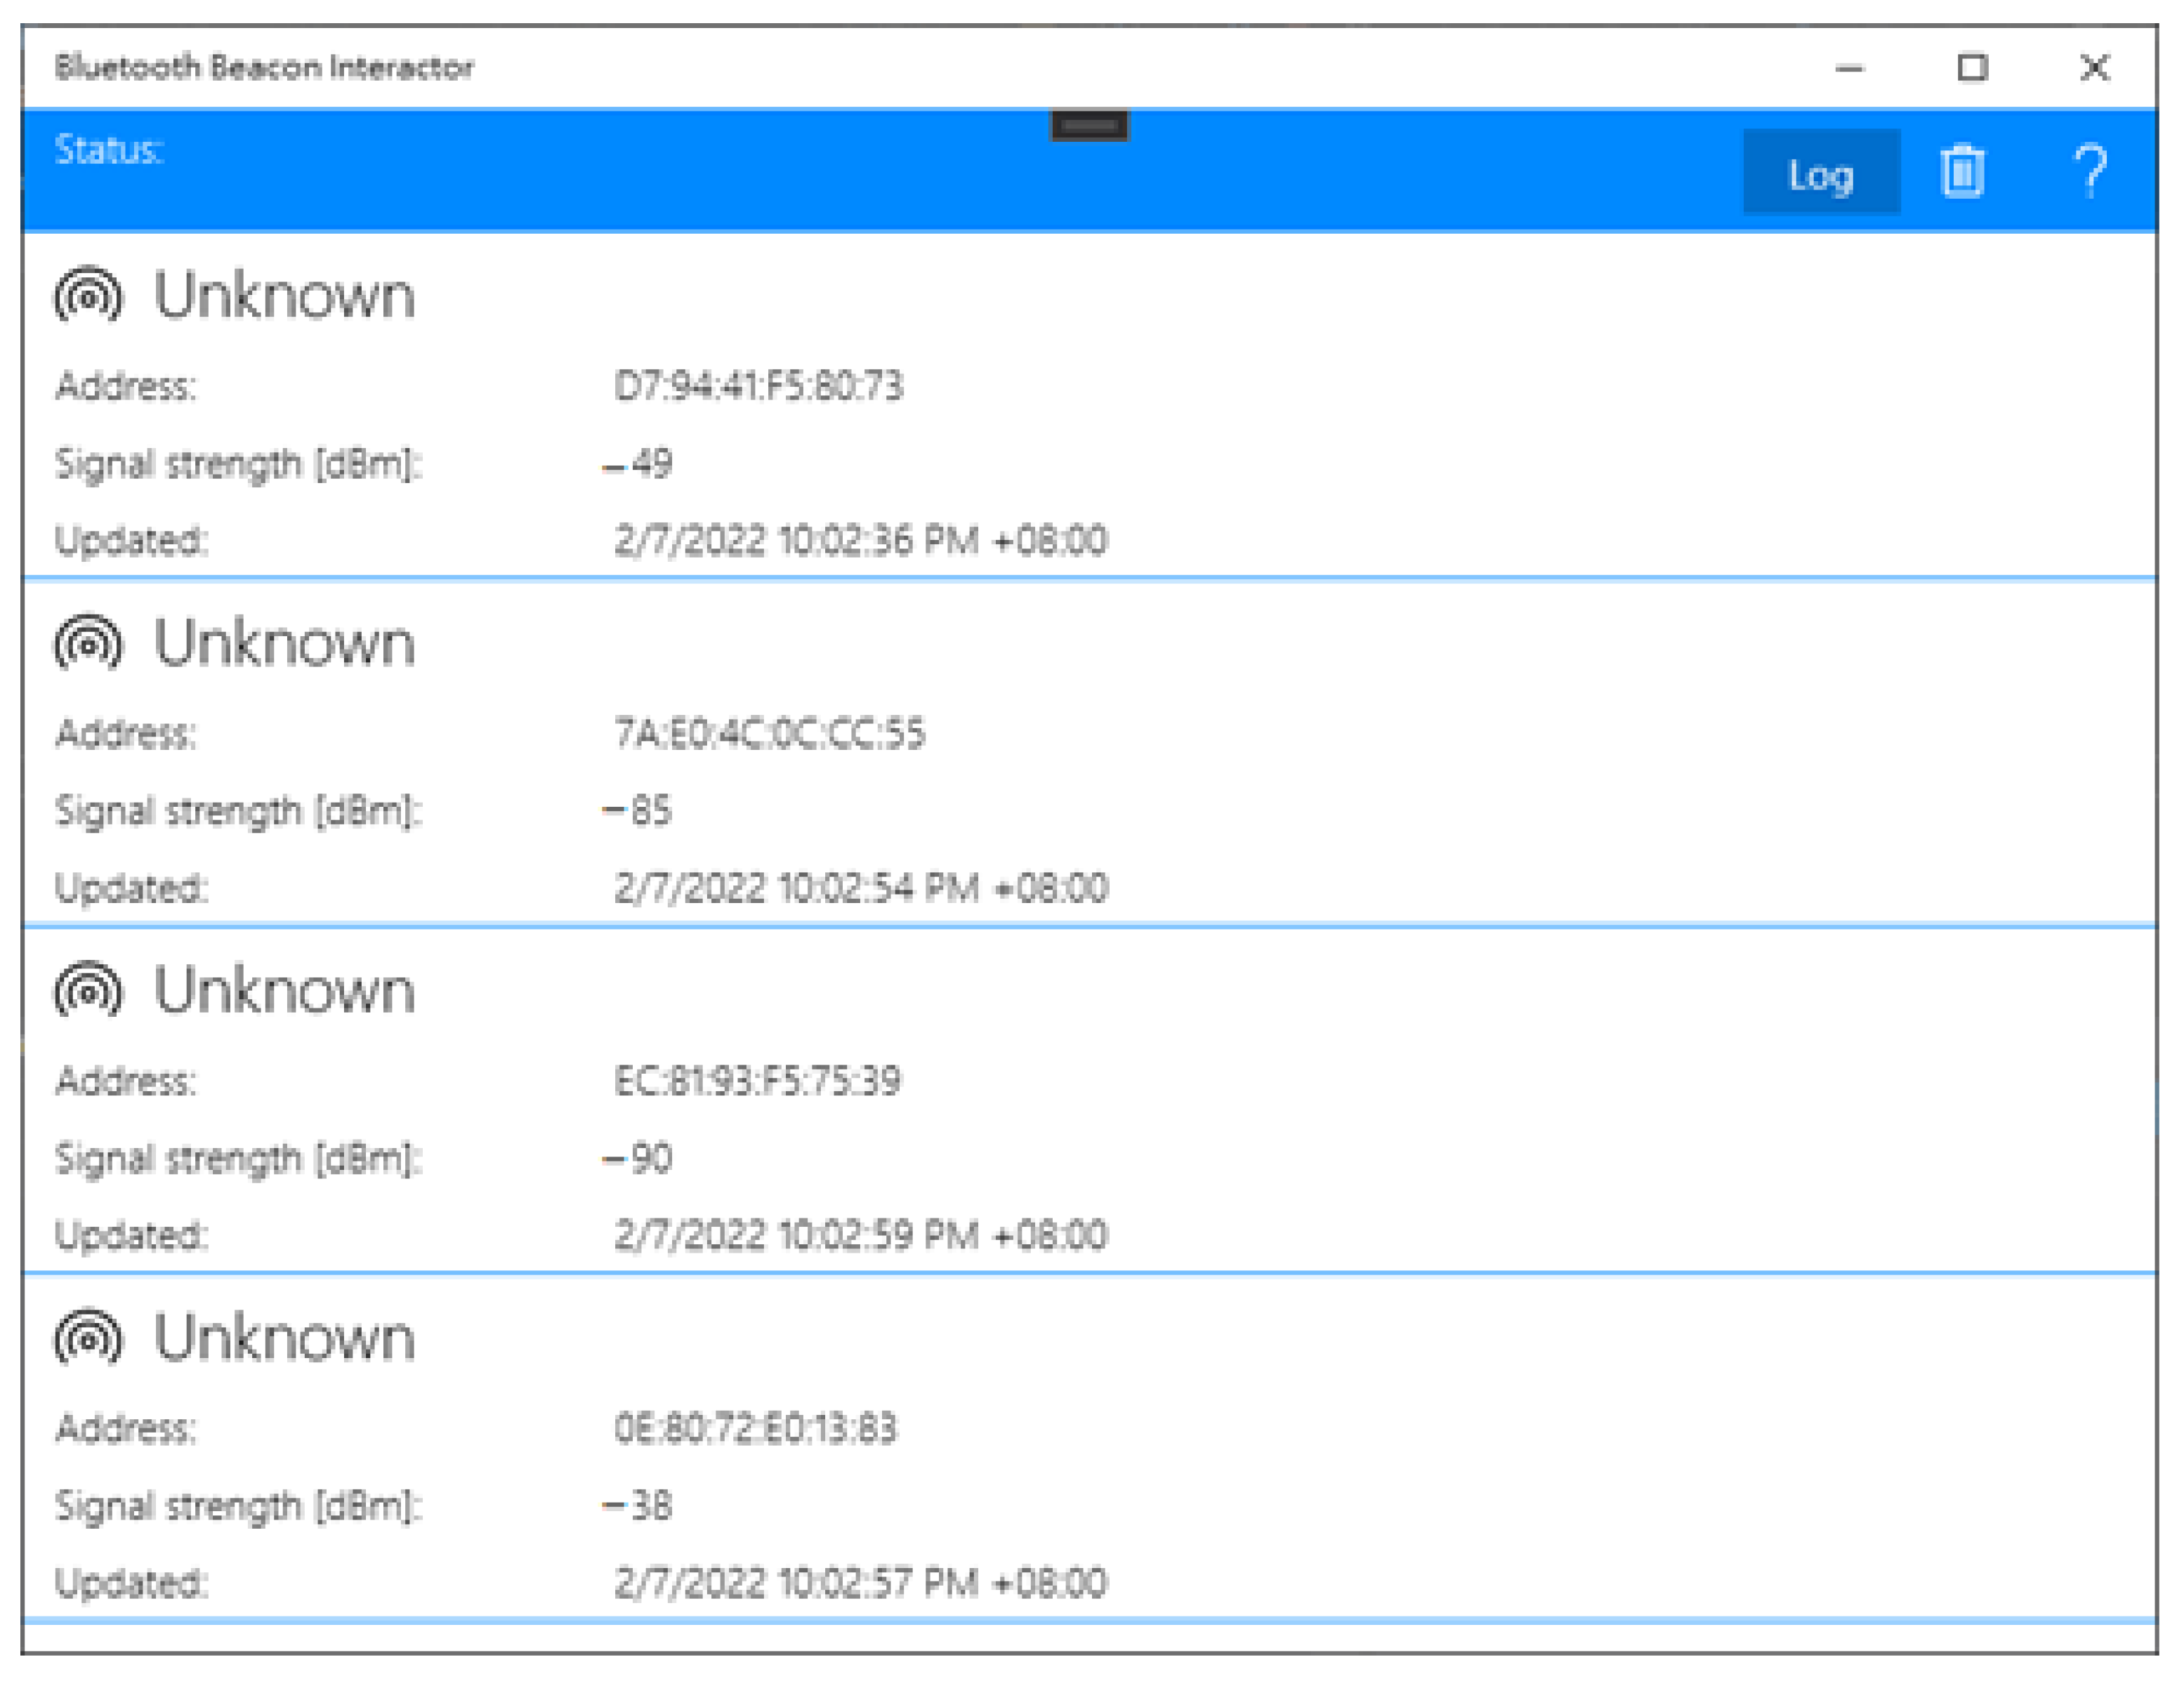The height and width of the screenshot is (1686, 2184).
Task: Select address D7:94:41:F5:80:73
Action: 758,386
